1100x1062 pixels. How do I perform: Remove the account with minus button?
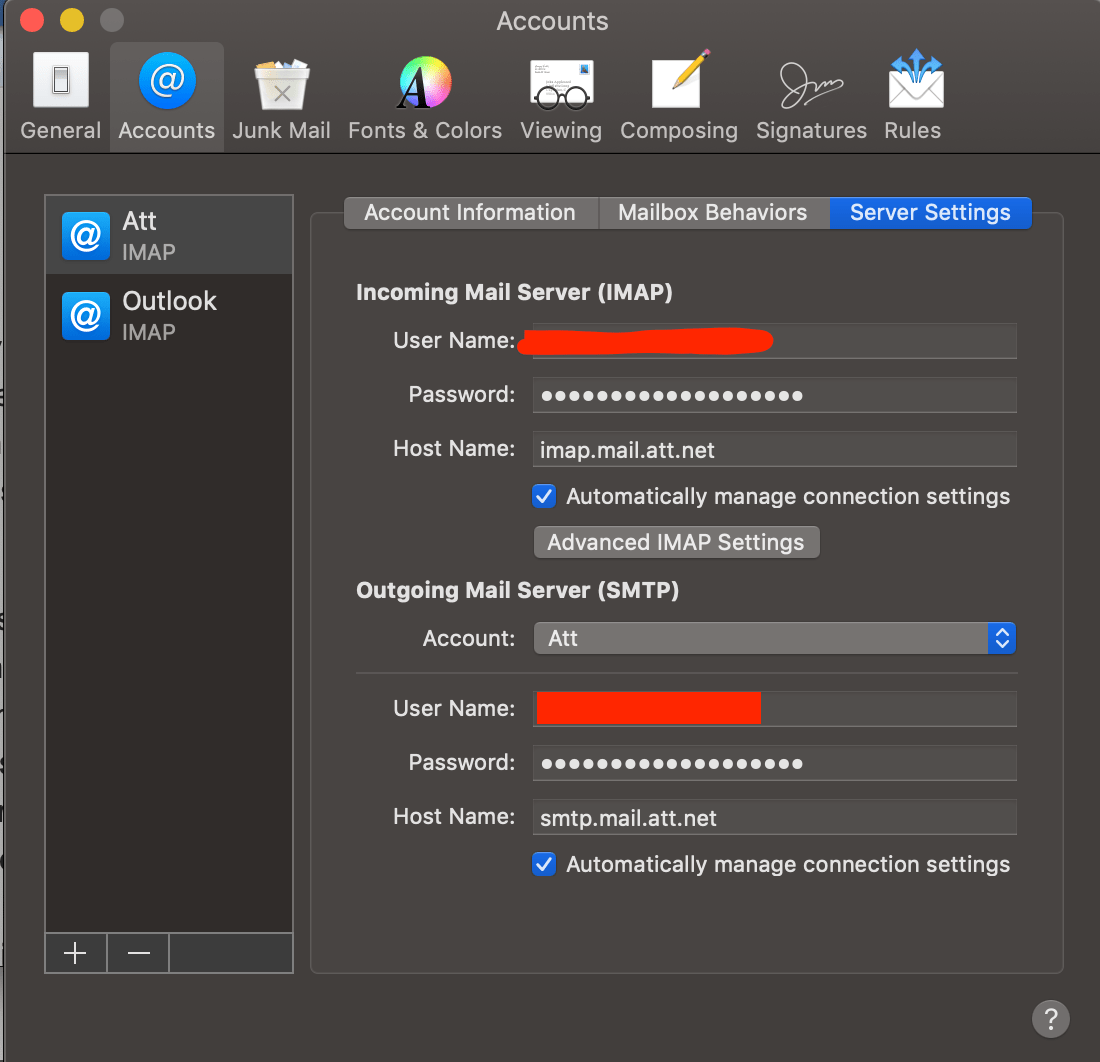pyautogui.click(x=138, y=953)
